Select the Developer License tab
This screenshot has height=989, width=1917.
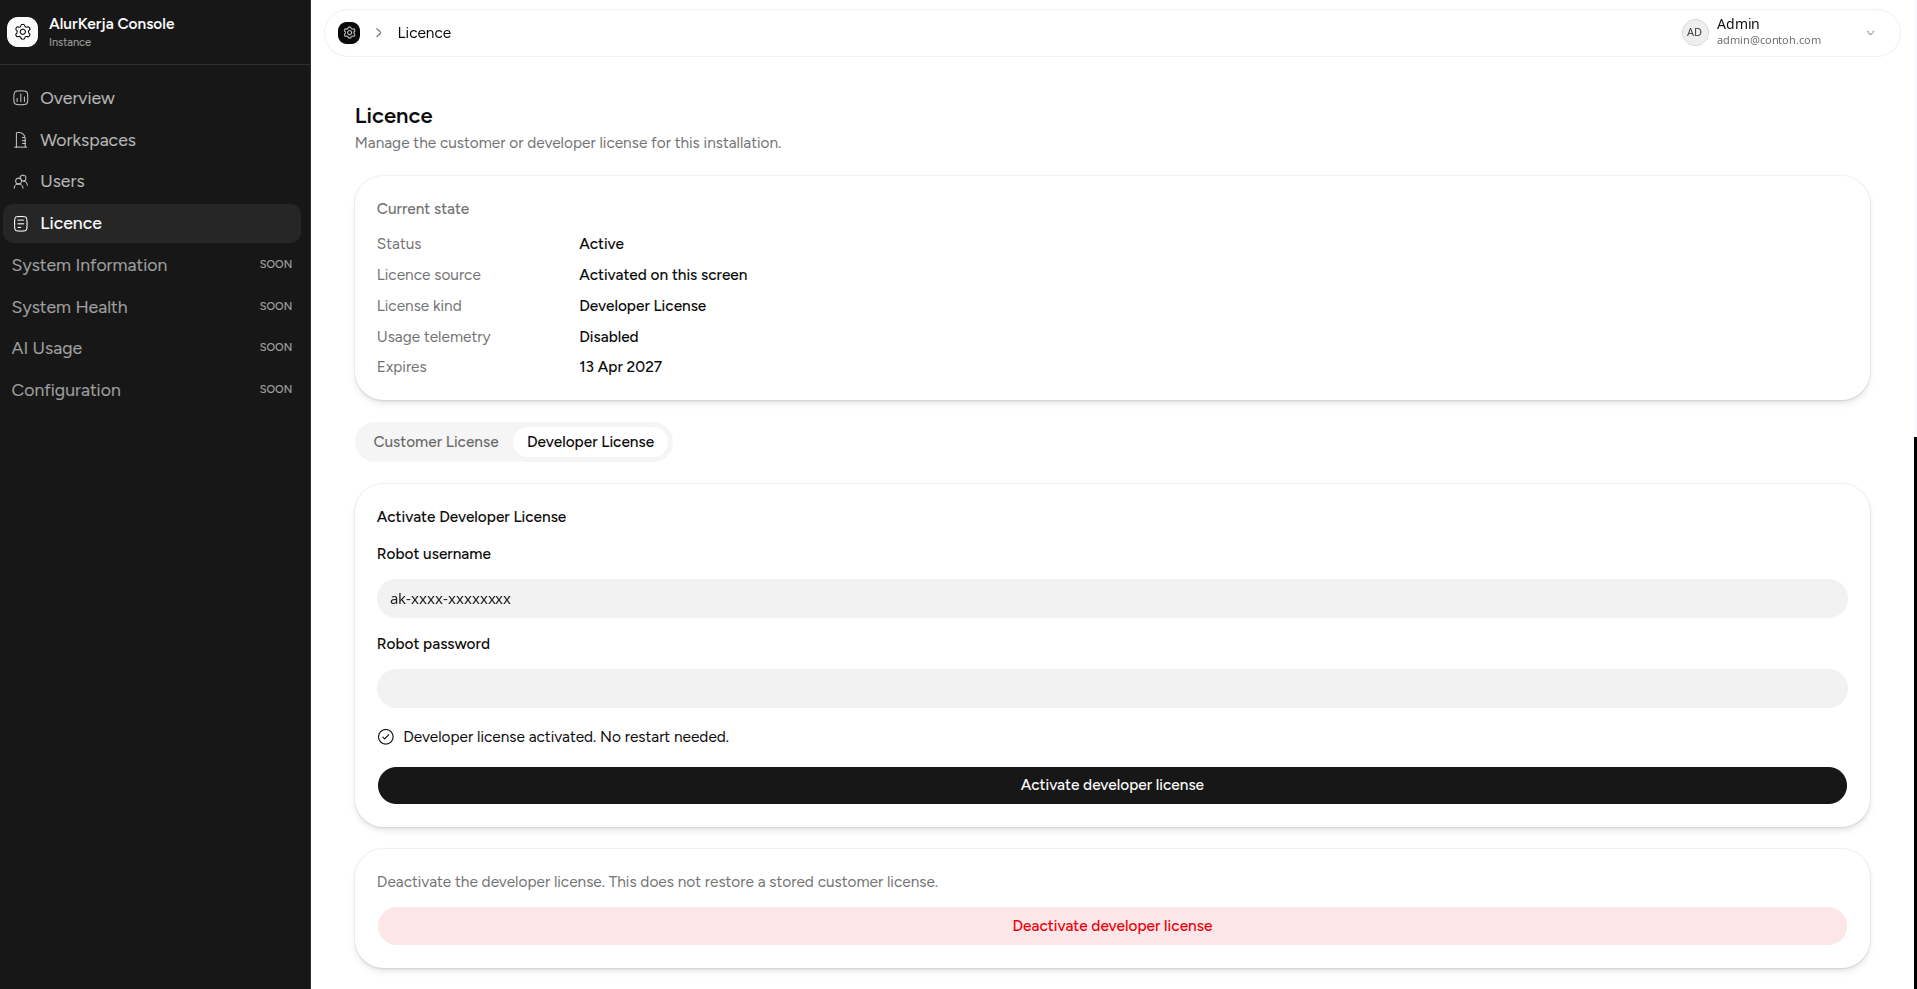tap(590, 442)
